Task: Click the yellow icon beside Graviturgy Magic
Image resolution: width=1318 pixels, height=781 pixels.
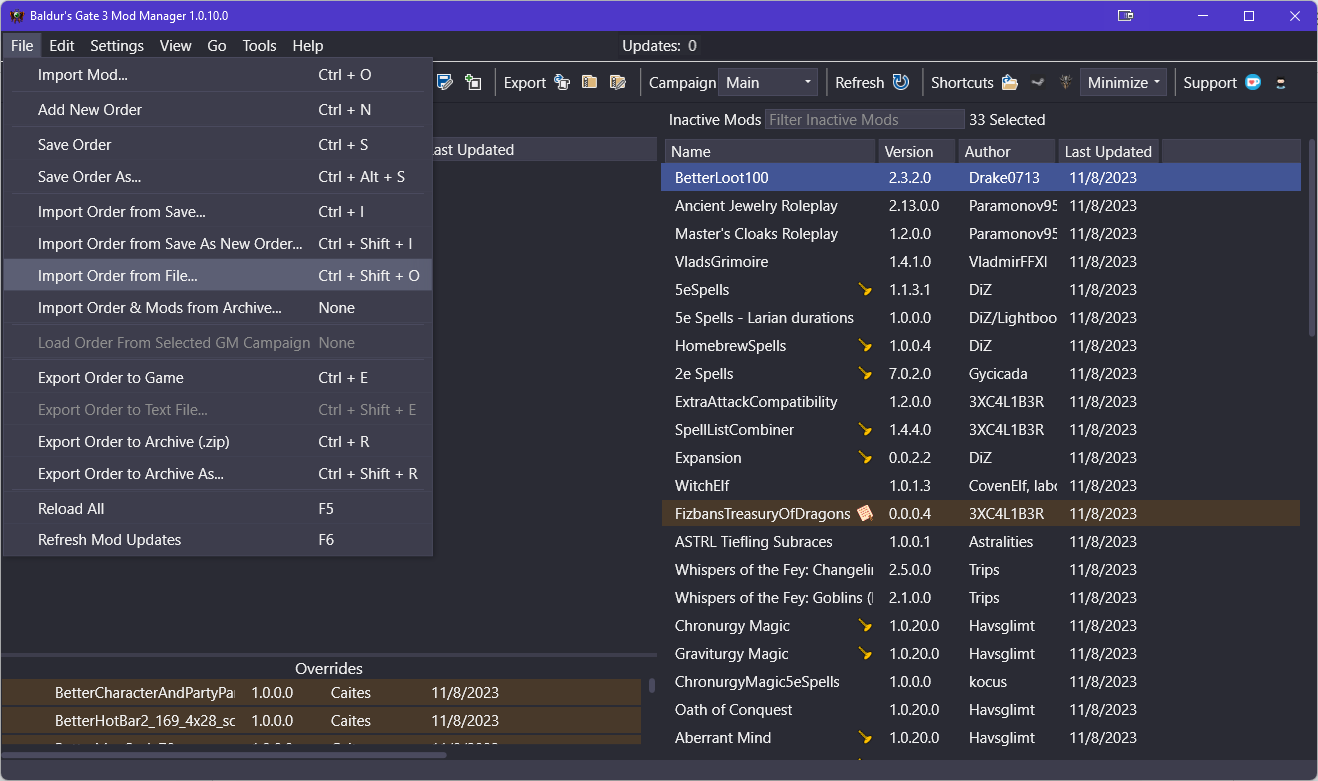Action: 865,654
